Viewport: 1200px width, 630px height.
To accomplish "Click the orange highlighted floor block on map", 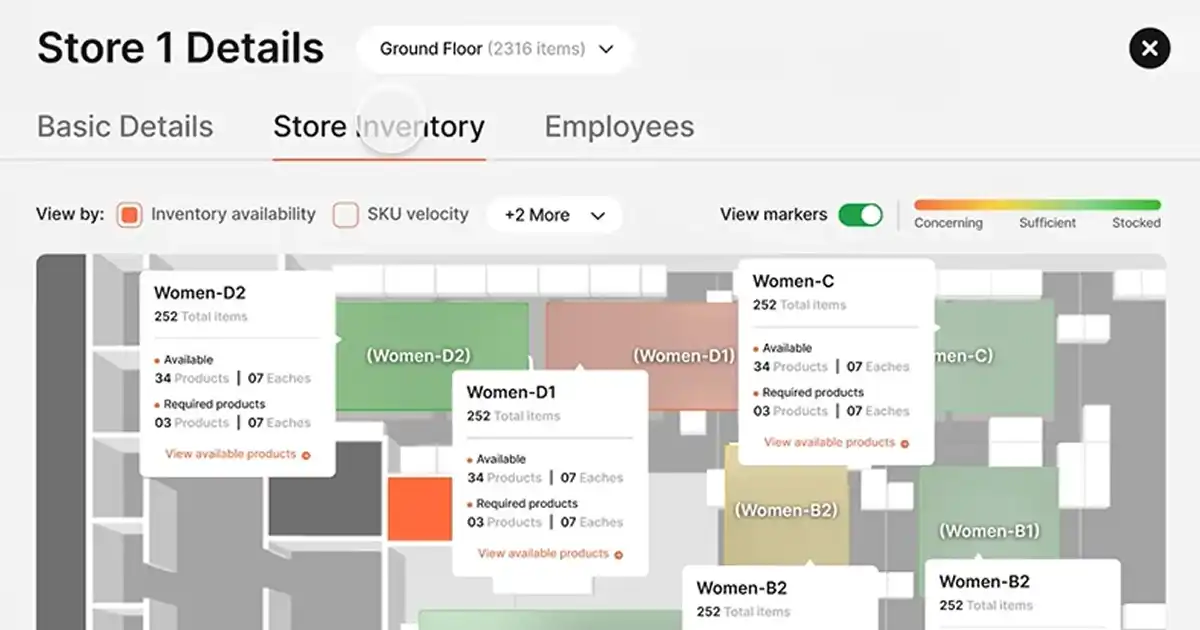I will pyautogui.click(x=419, y=510).
